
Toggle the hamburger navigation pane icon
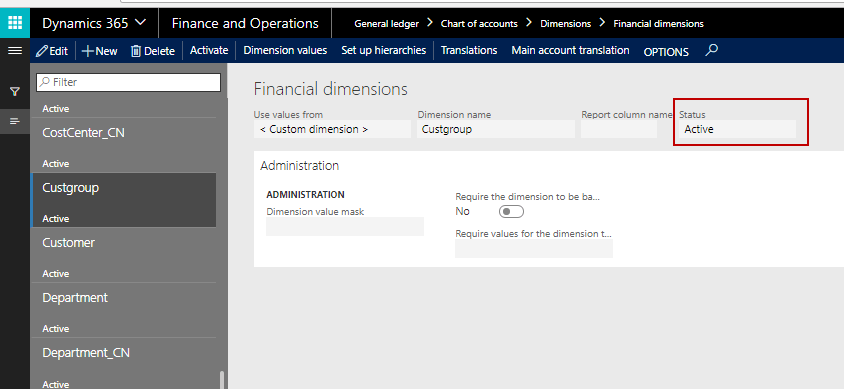15,51
